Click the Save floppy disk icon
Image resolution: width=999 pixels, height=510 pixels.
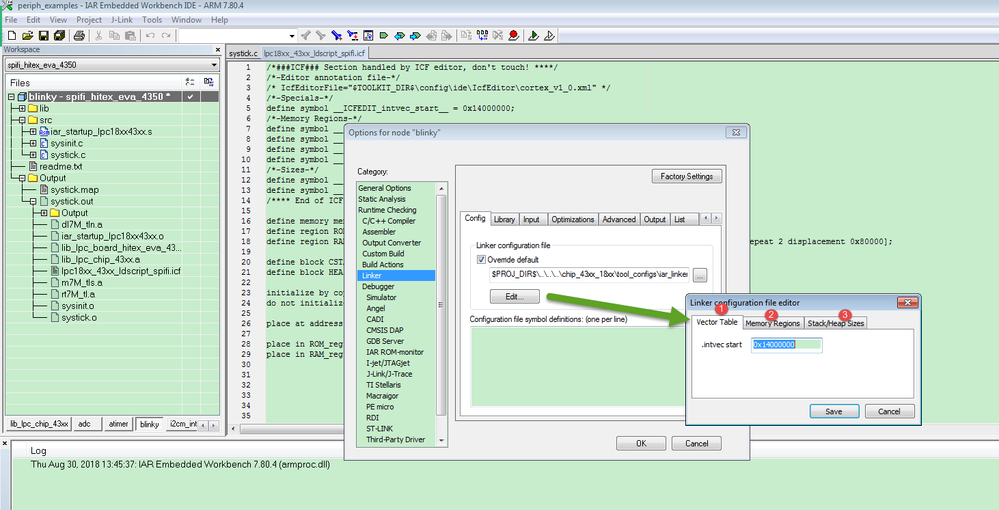[x=44, y=36]
